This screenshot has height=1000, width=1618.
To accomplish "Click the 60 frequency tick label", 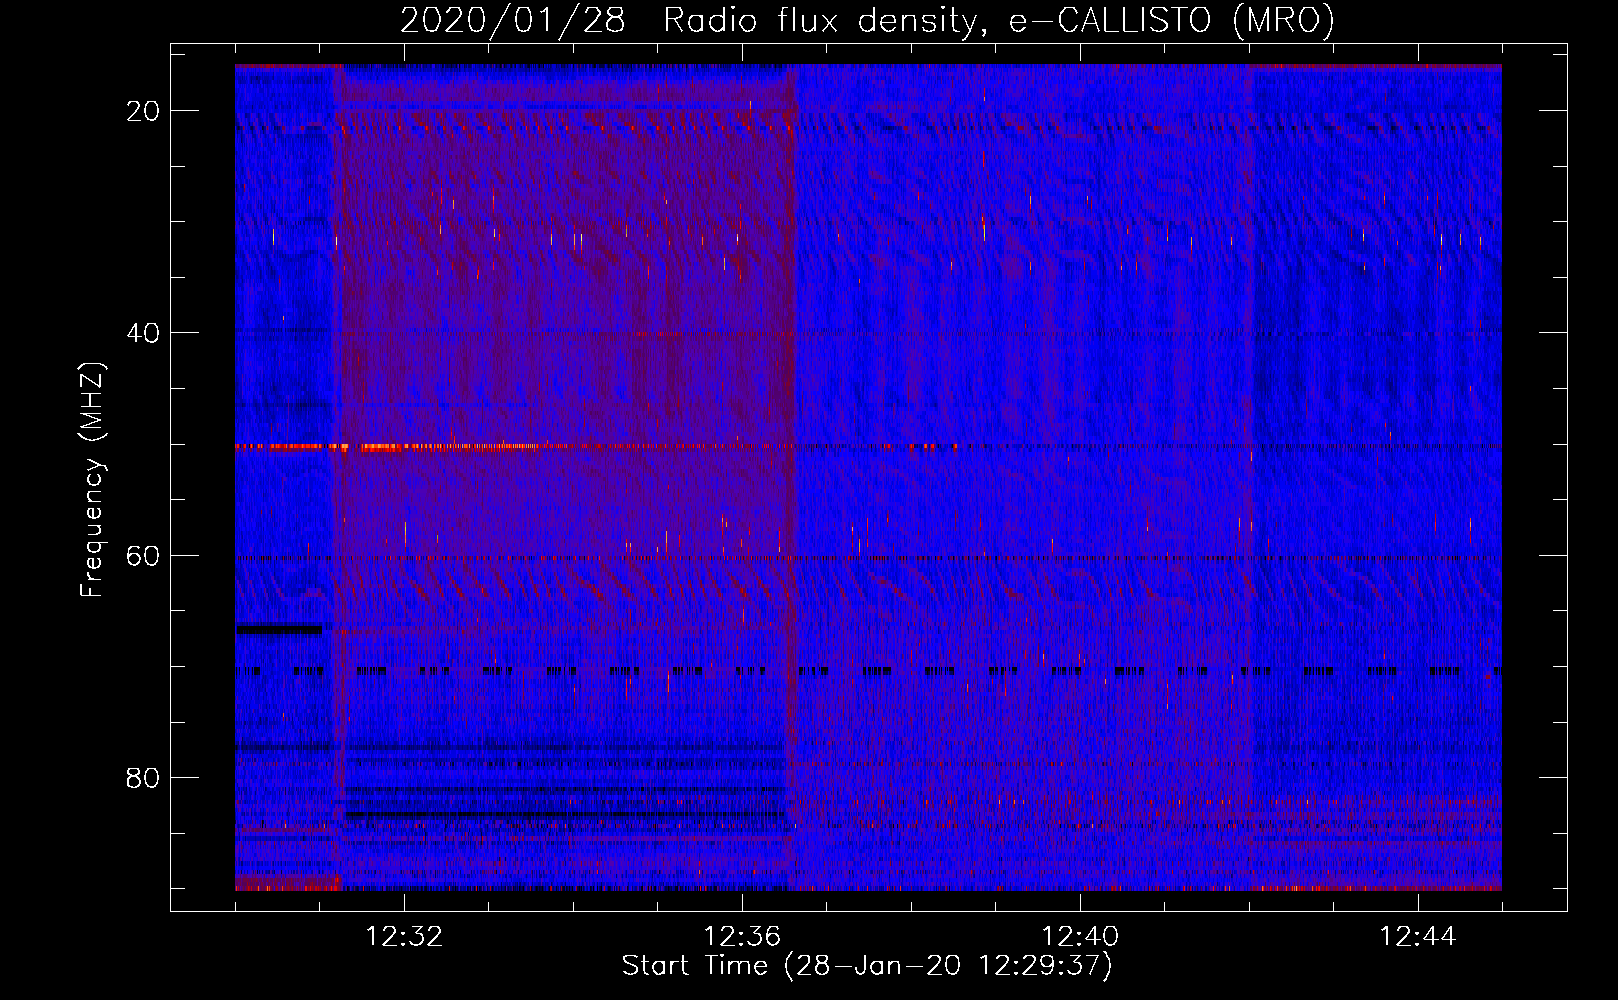I will tap(143, 555).
